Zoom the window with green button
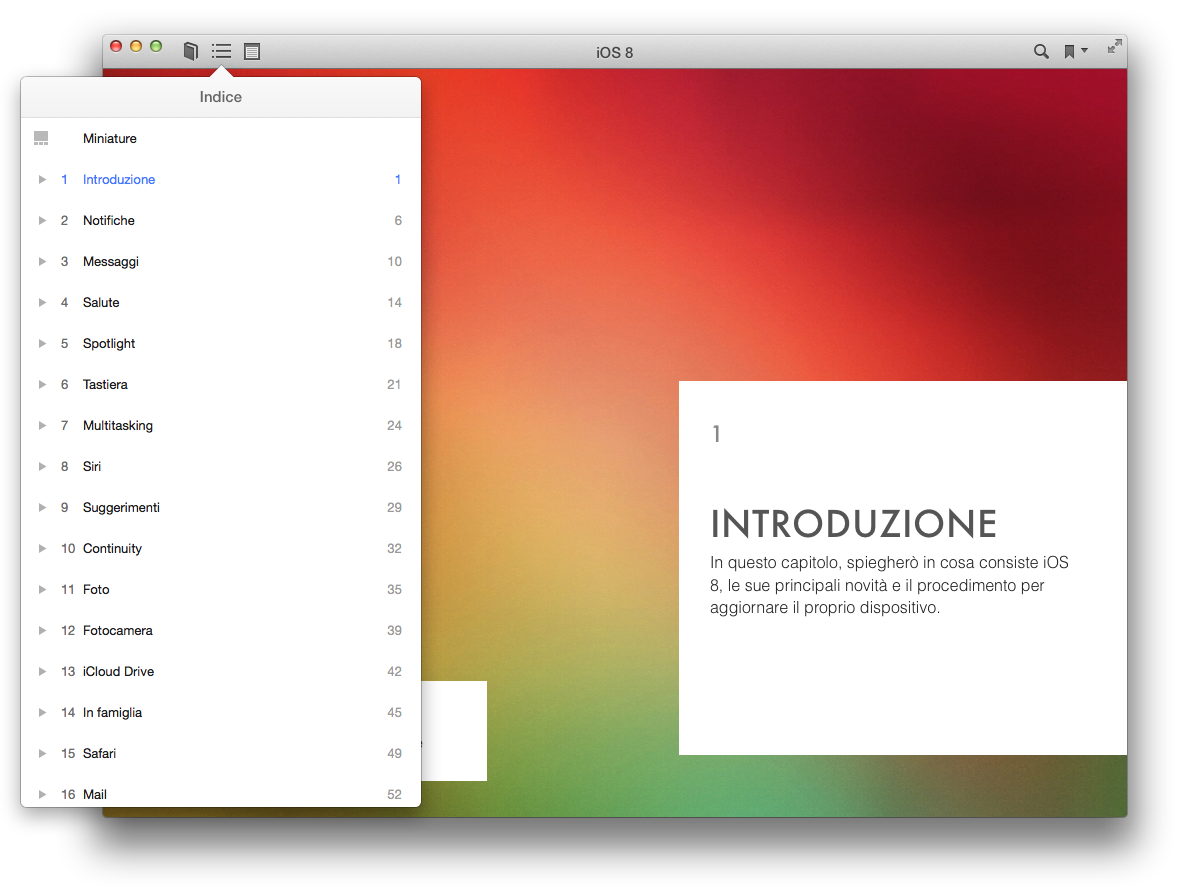This screenshot has height=896, width=1184. click(156, 46)
